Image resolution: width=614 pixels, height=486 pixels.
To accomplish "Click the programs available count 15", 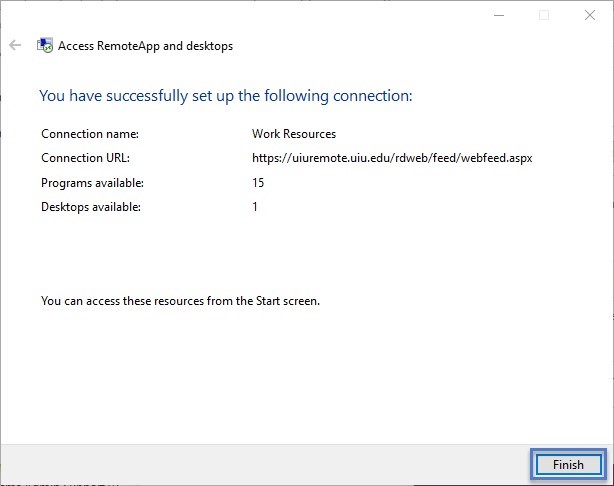I will click(258, 182).
